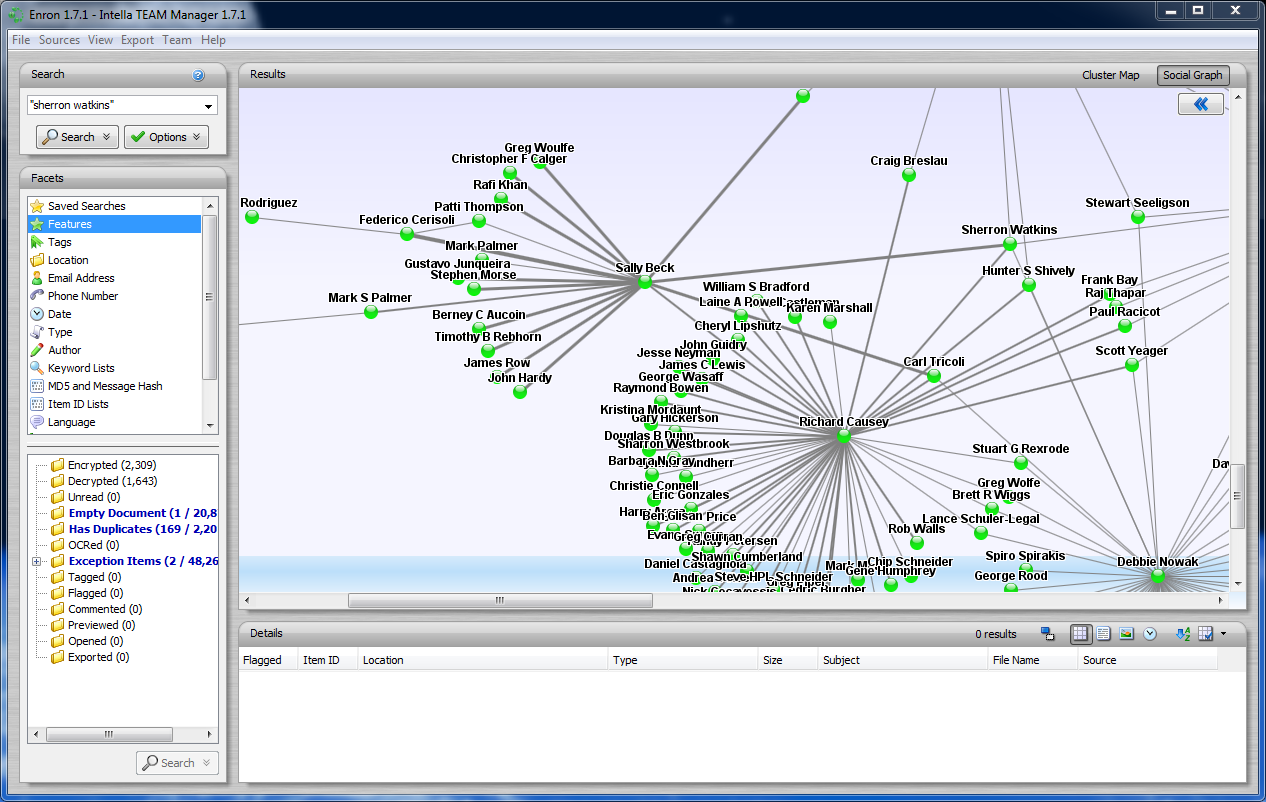Click the Search button under query field
The height and width of the screenshot is (802, 1266).
77,137
